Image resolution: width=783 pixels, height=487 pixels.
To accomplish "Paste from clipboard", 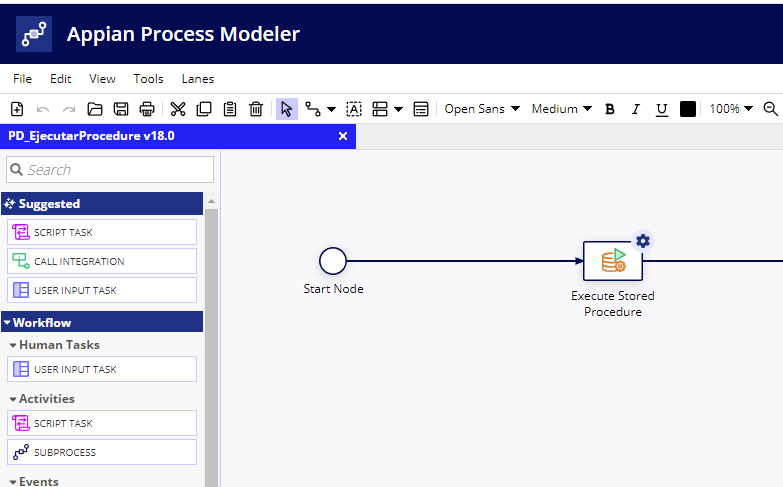I will tap(230, 109).
